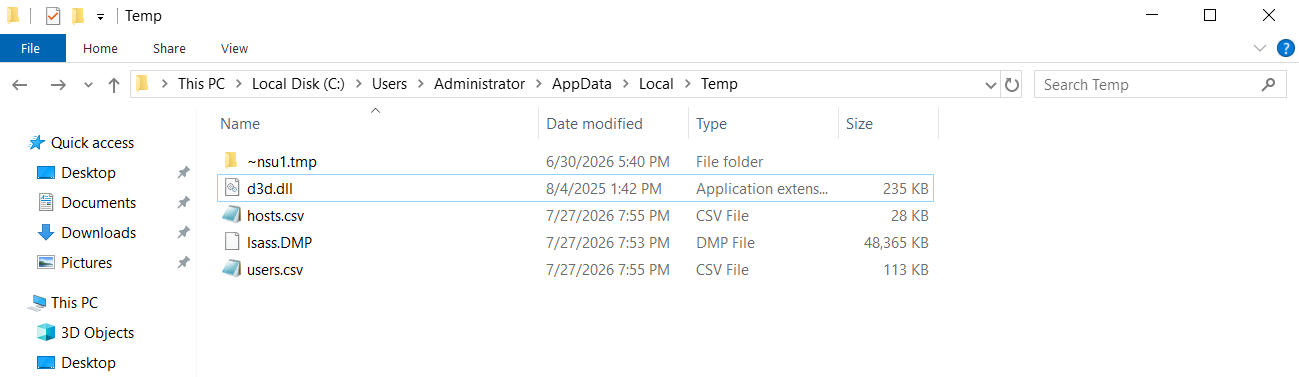Click Local breadcrumb in address bar

pos(656,84)
